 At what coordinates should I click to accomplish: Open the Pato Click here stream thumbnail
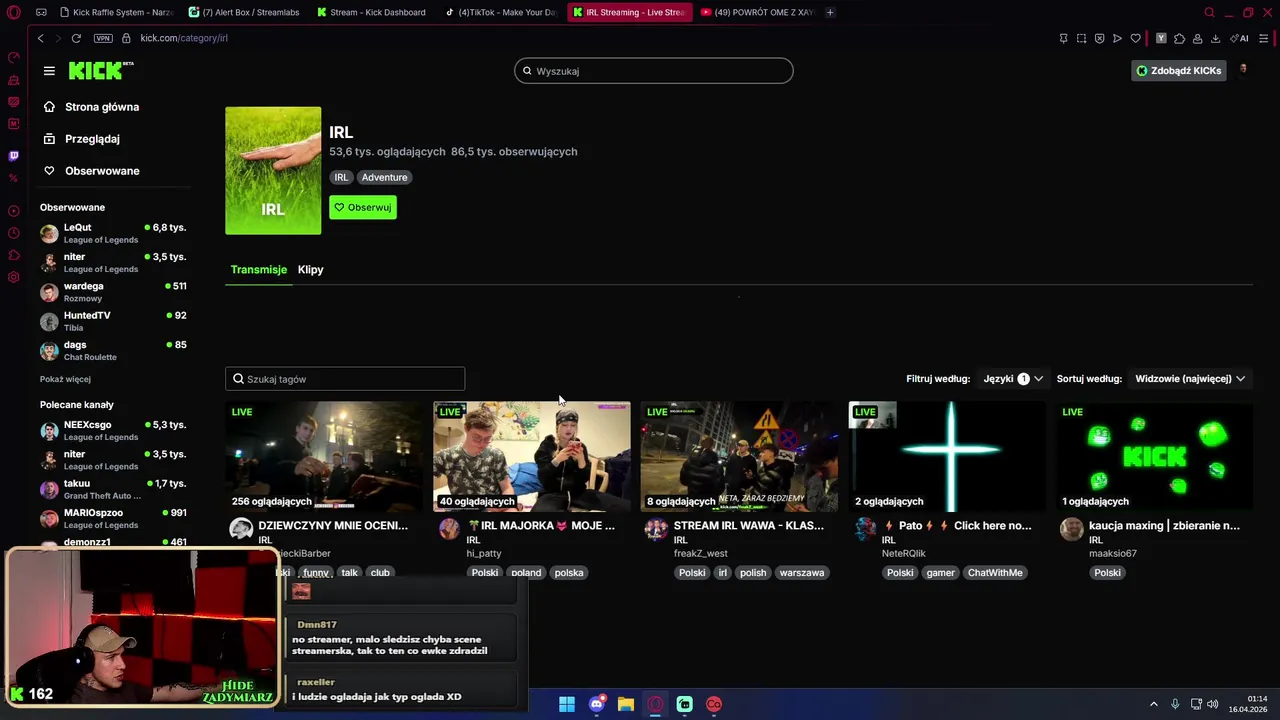point(947,457)
